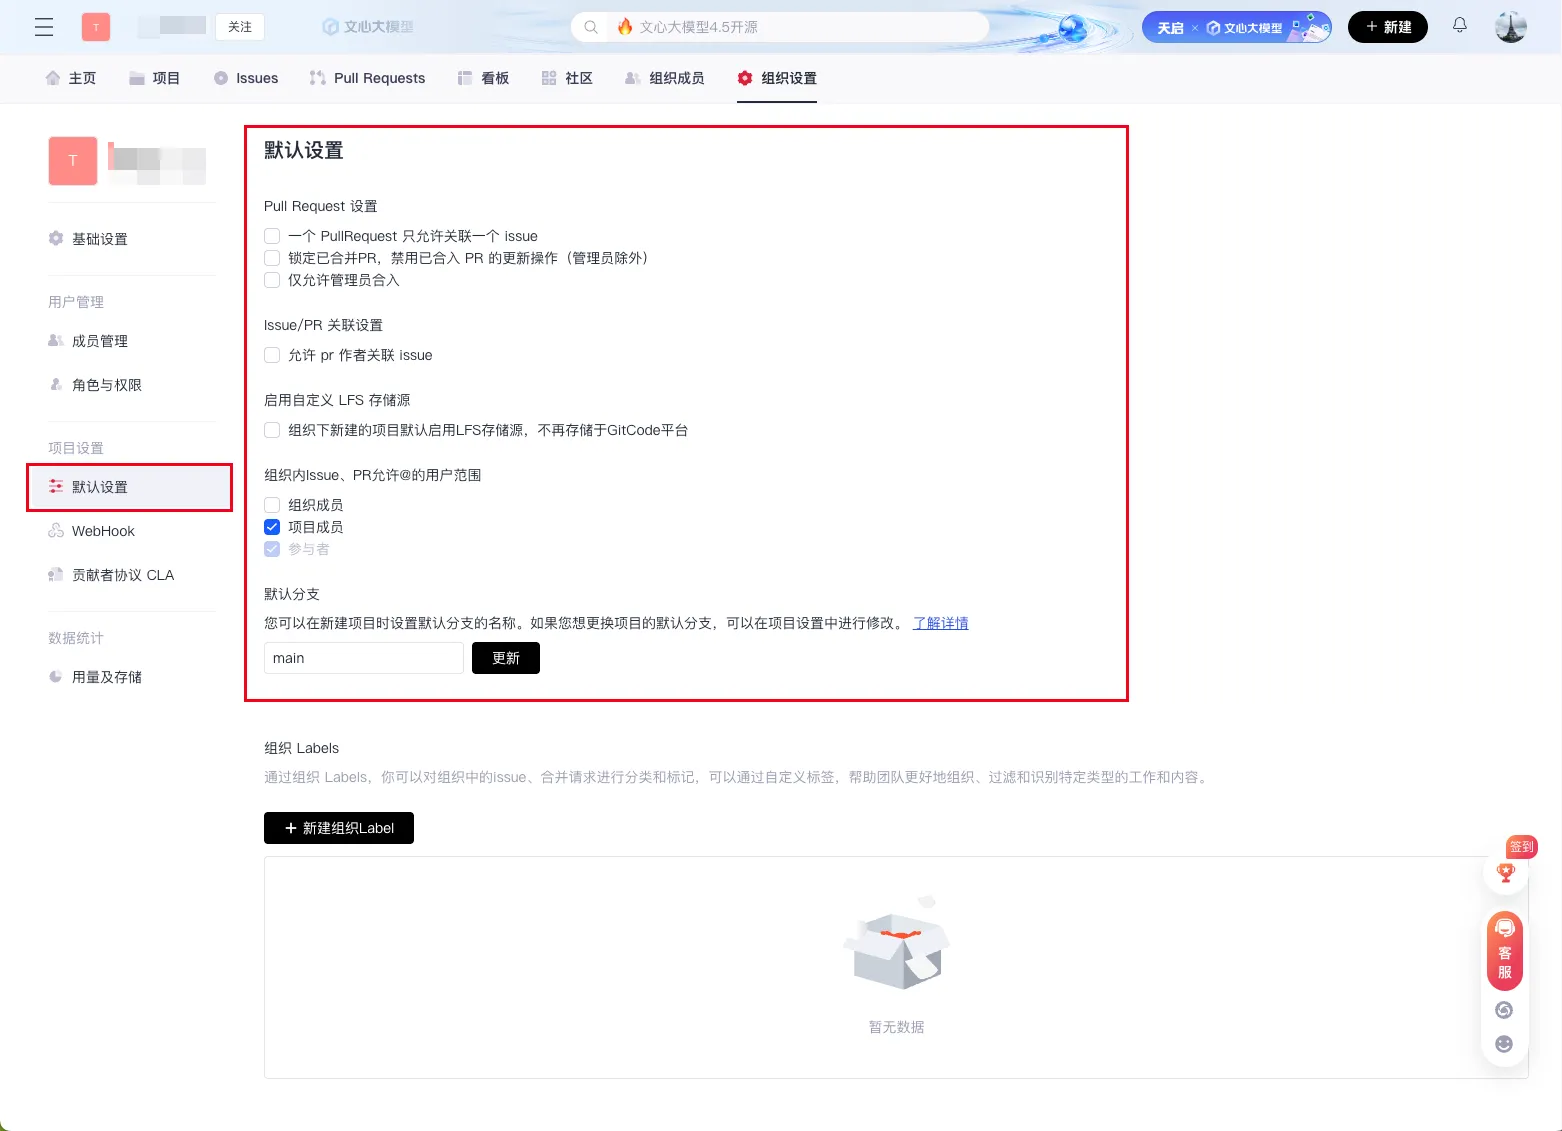Click the 签到 trophy check-in icon

(x=1506, y=872)
